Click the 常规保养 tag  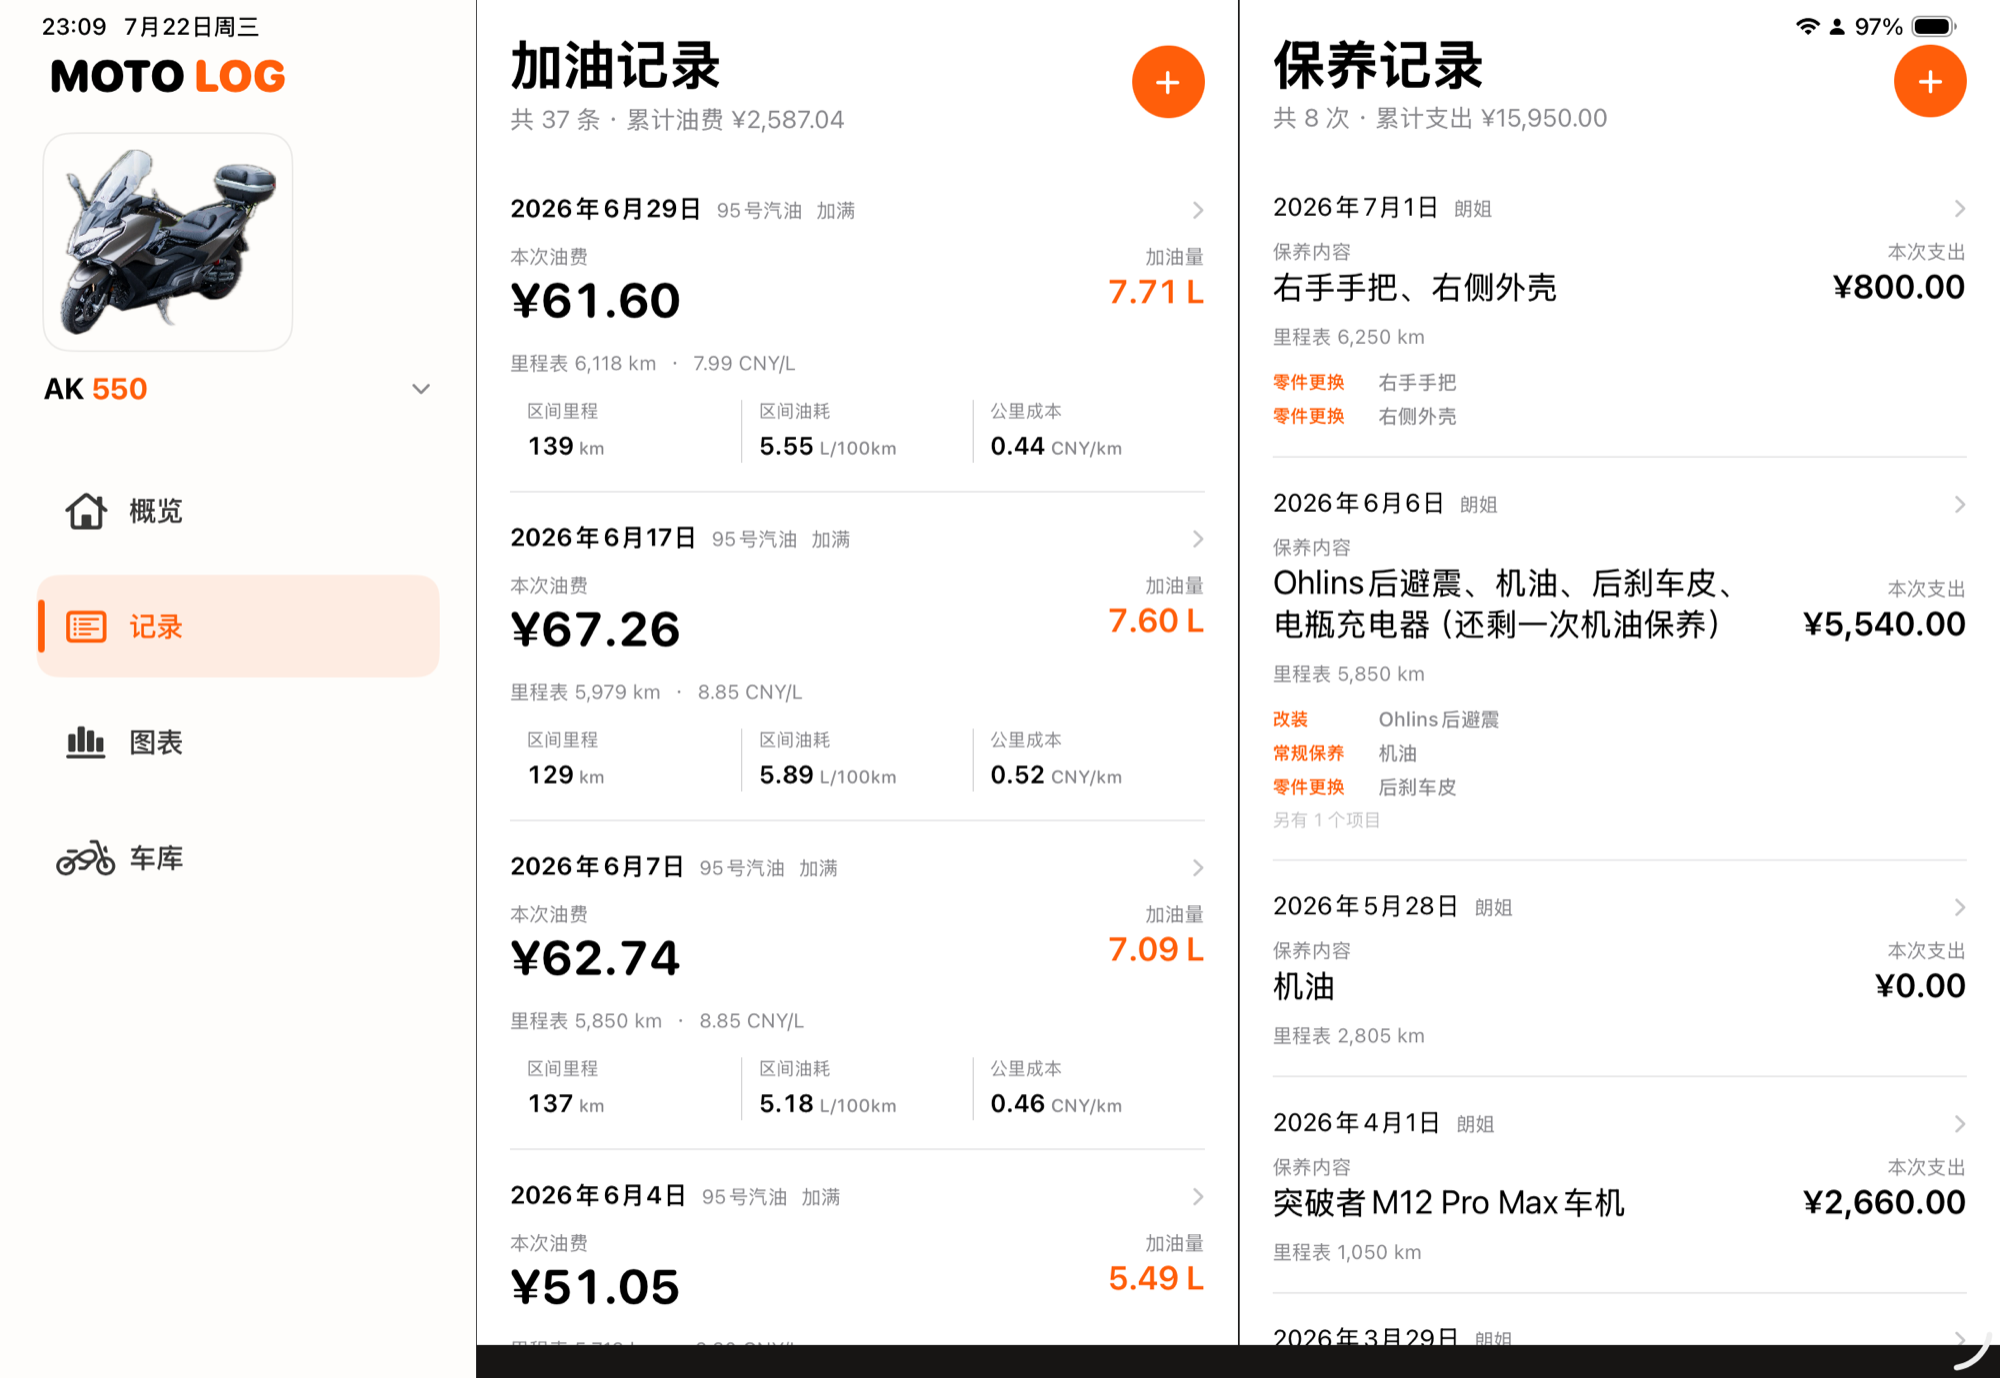(1308, 753)
